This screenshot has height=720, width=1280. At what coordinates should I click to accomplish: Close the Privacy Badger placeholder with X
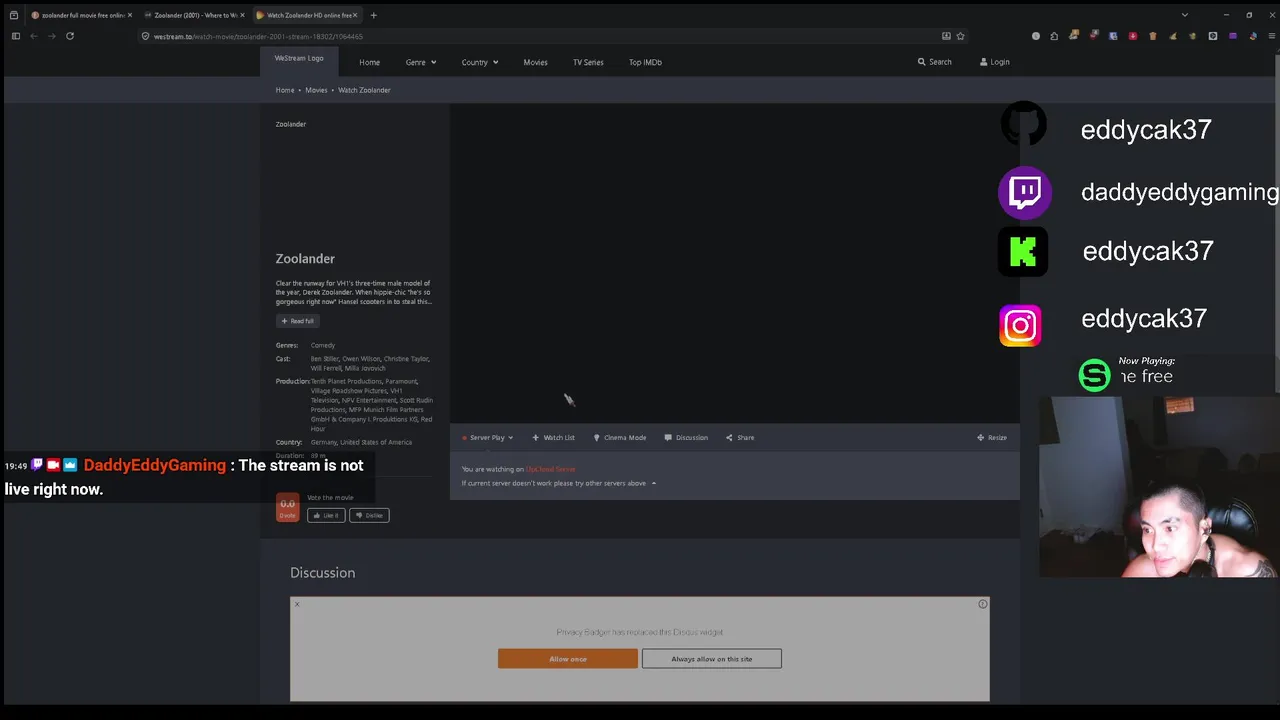pos(297,604)
